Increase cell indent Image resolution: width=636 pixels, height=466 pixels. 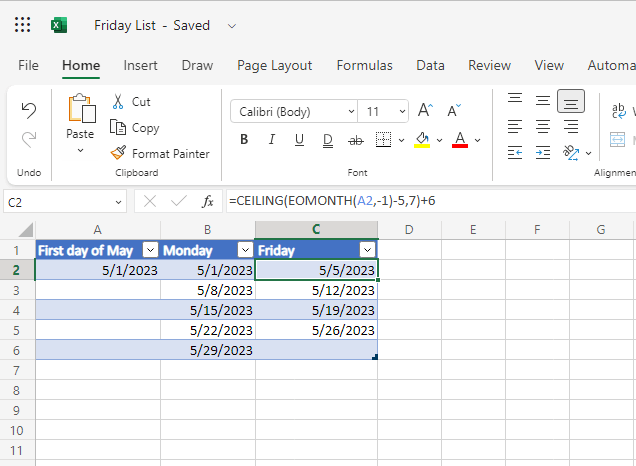pos(543,153)
